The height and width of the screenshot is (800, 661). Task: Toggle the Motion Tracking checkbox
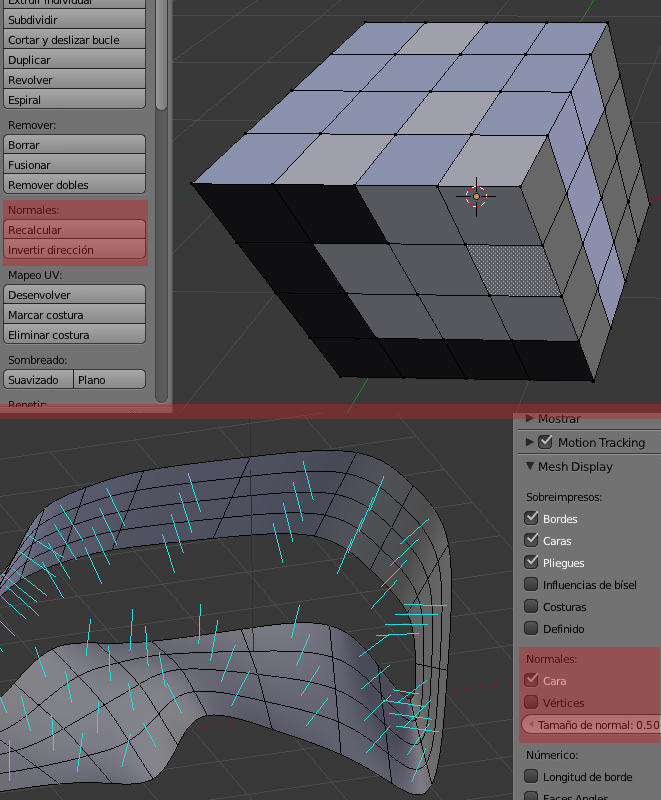(x=545, y=442)
